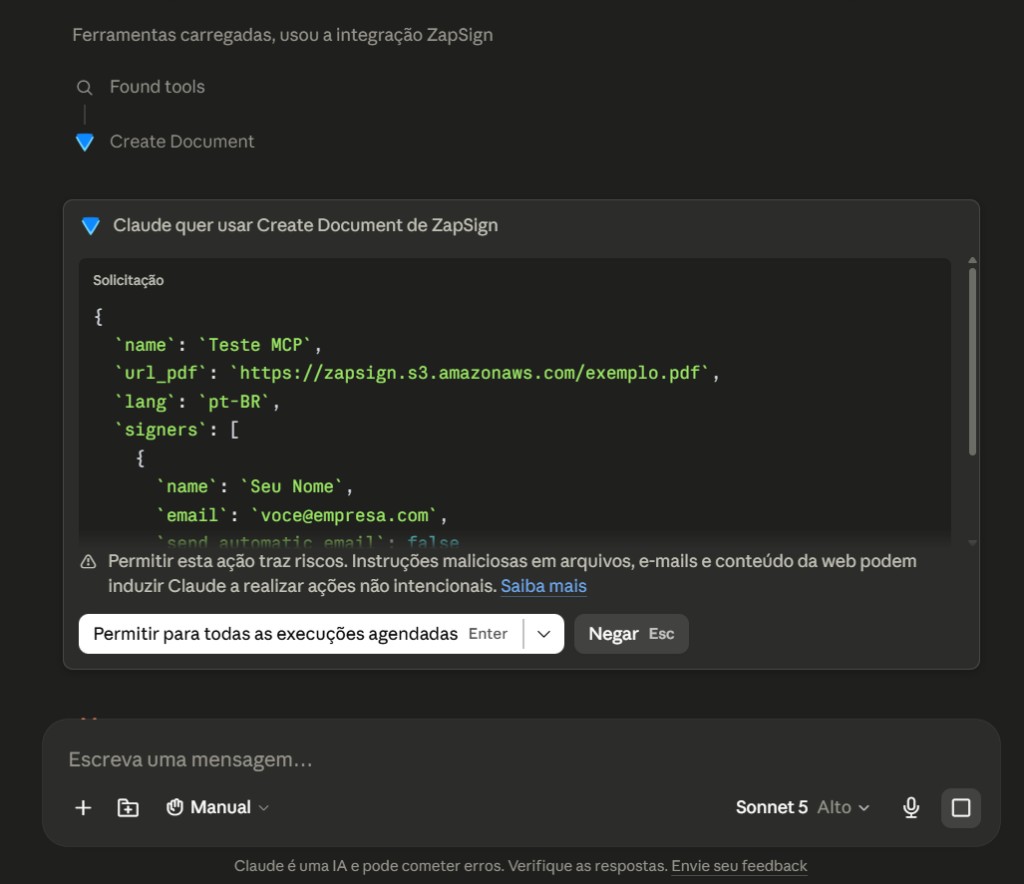
Task: Click the scrollbar up arrow in request panel
Action: tap(972, 260)
